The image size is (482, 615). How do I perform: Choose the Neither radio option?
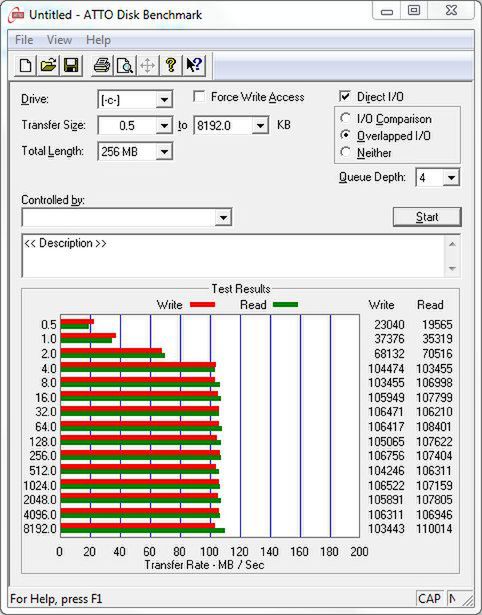(x=346, y=152)
